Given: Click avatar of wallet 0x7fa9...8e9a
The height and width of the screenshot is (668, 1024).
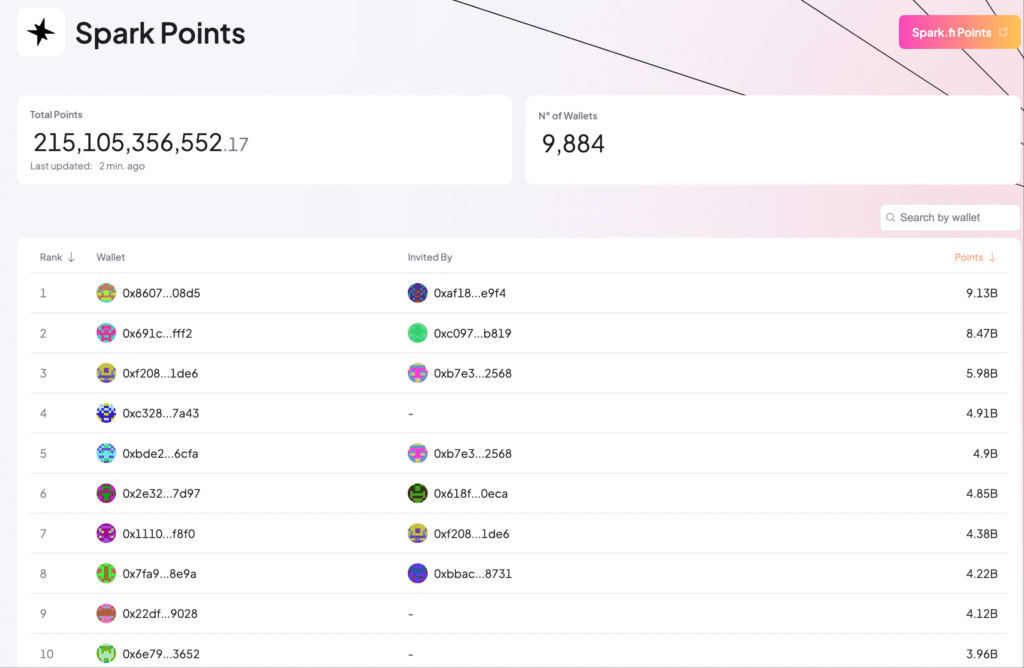Looking at the screenshot, I should pyautogui.click(x=106, y=573).
